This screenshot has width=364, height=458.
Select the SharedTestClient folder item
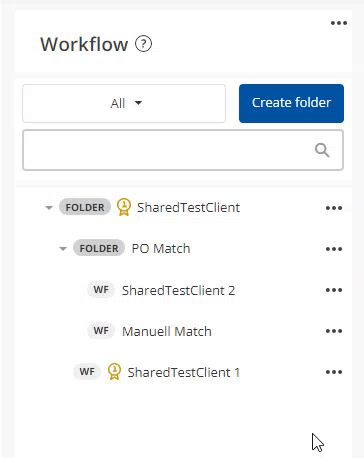point(188,208)
